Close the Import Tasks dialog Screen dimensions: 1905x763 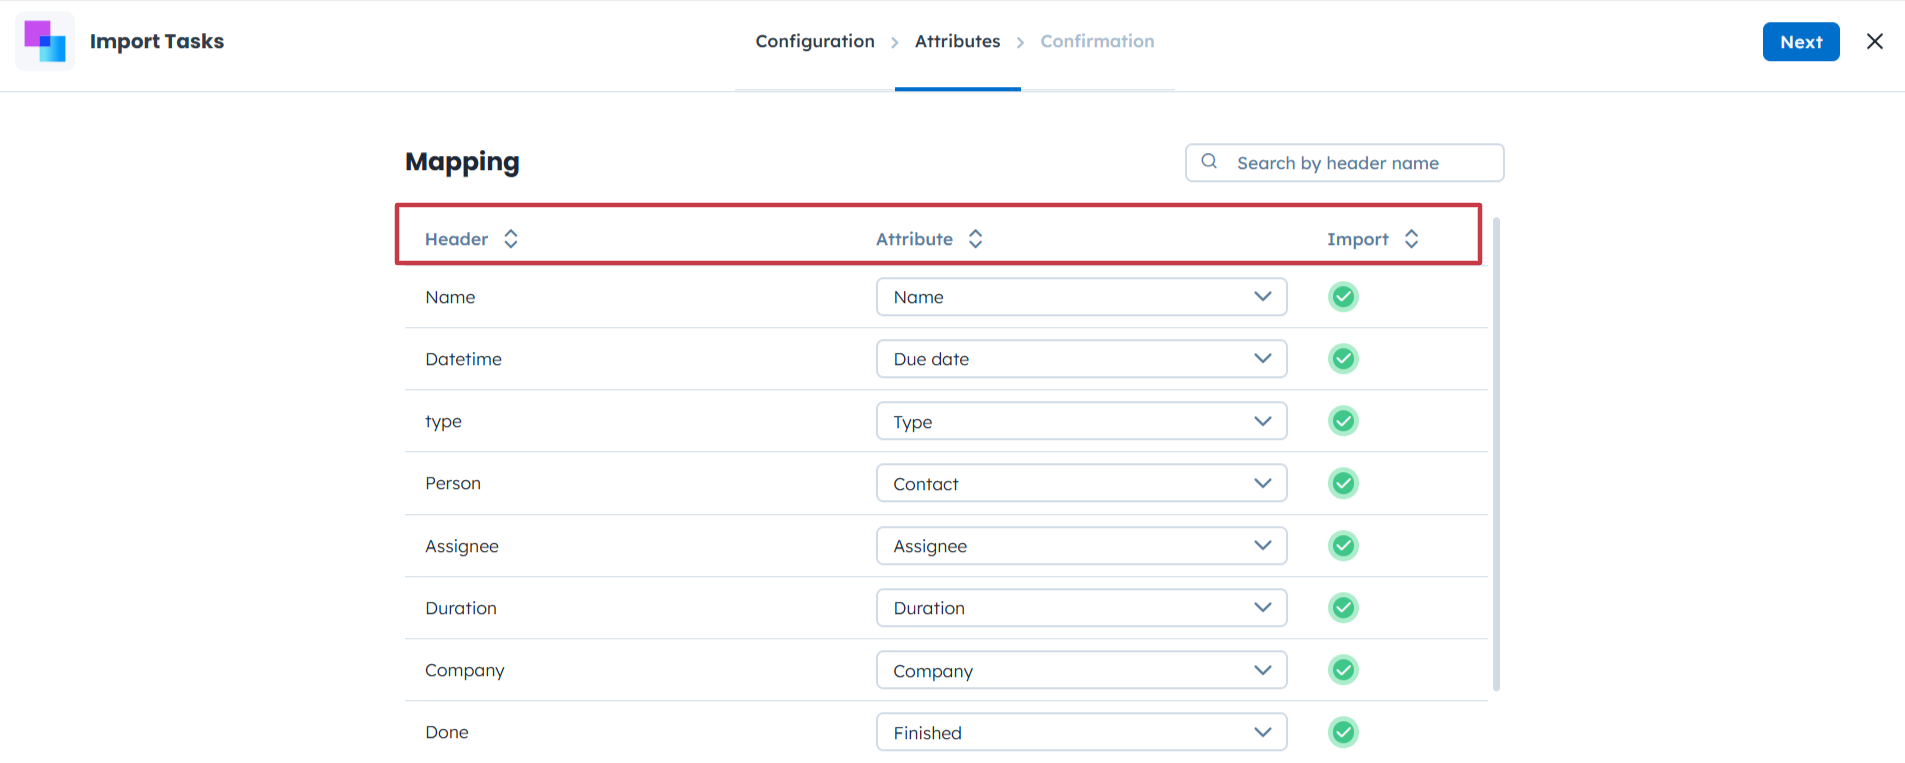pos(1874,41)
